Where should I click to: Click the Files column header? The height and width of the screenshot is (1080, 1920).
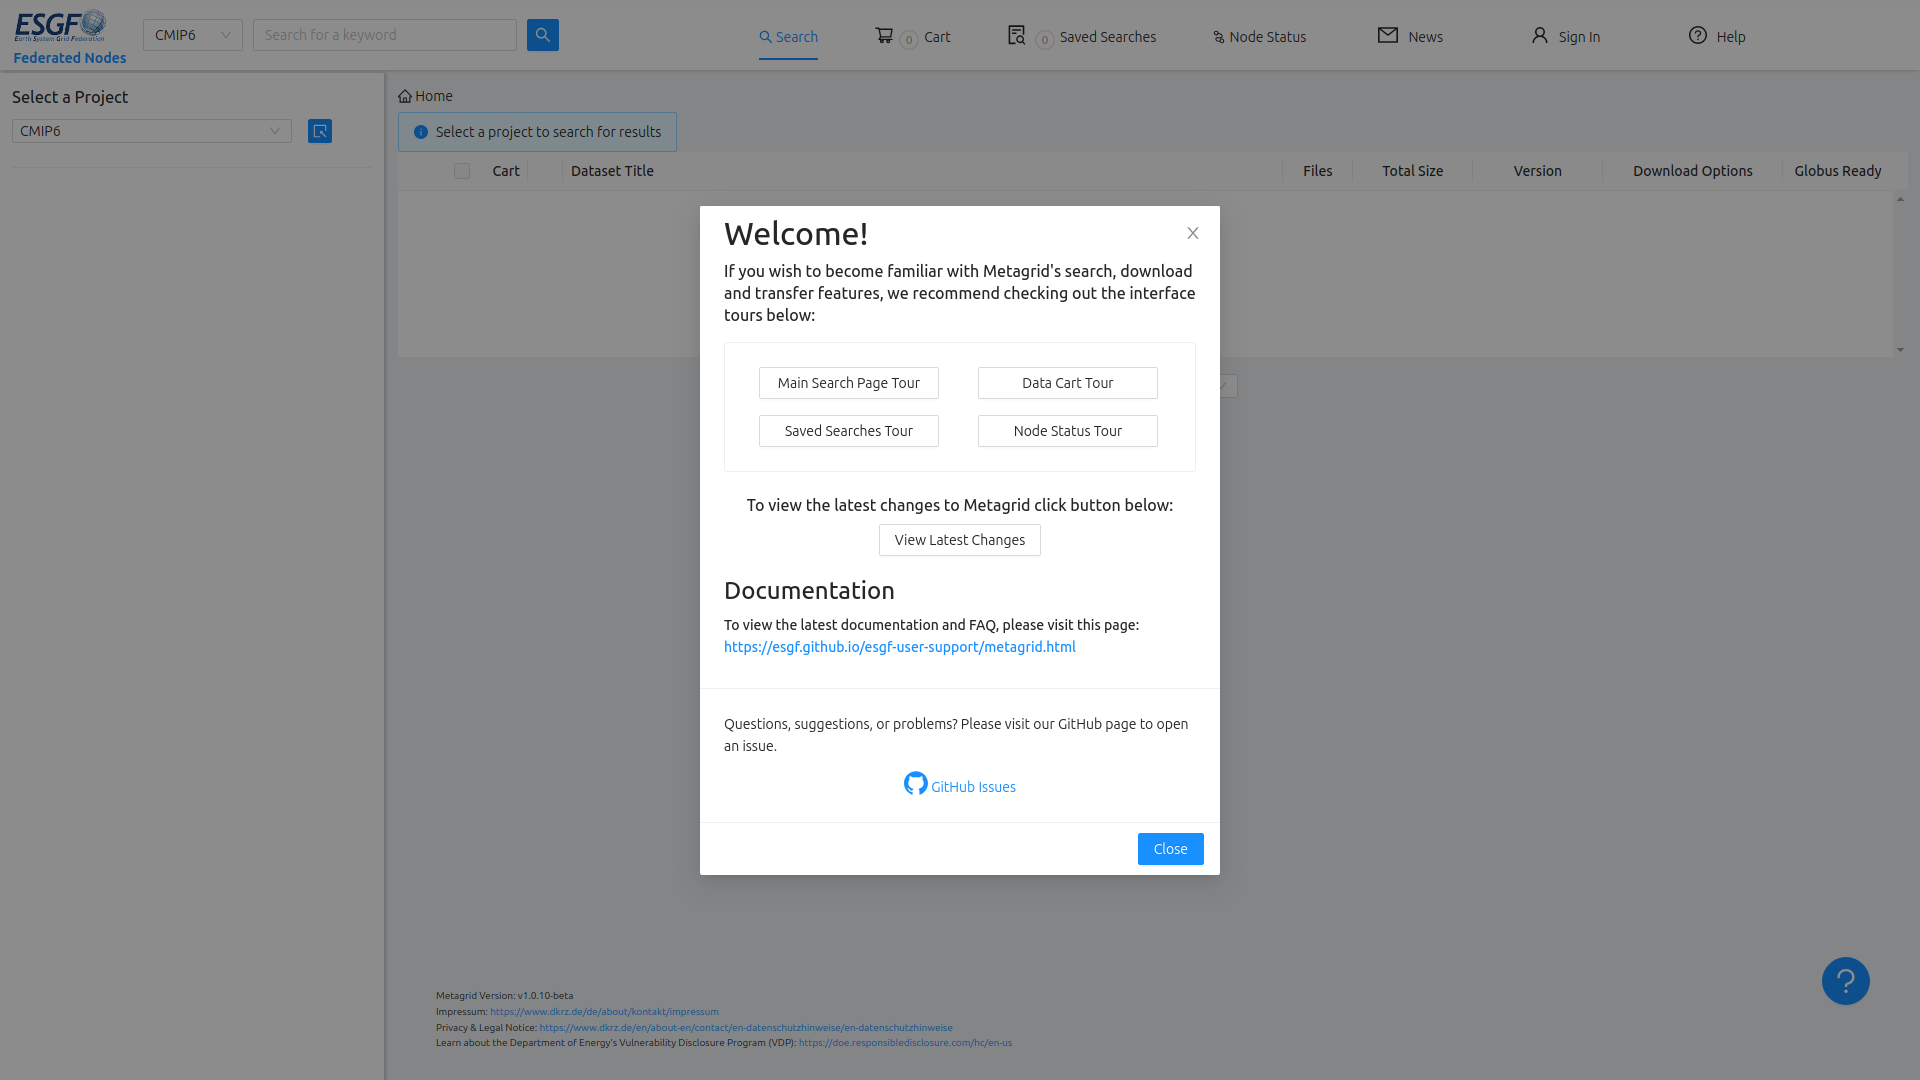coord(1318,171)
